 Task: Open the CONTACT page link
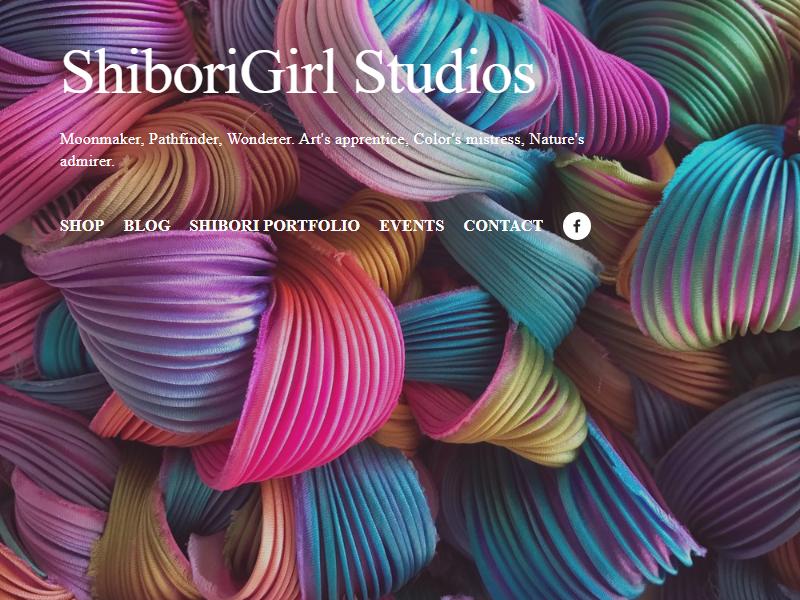pyautogui.click(x=503, y=226)
